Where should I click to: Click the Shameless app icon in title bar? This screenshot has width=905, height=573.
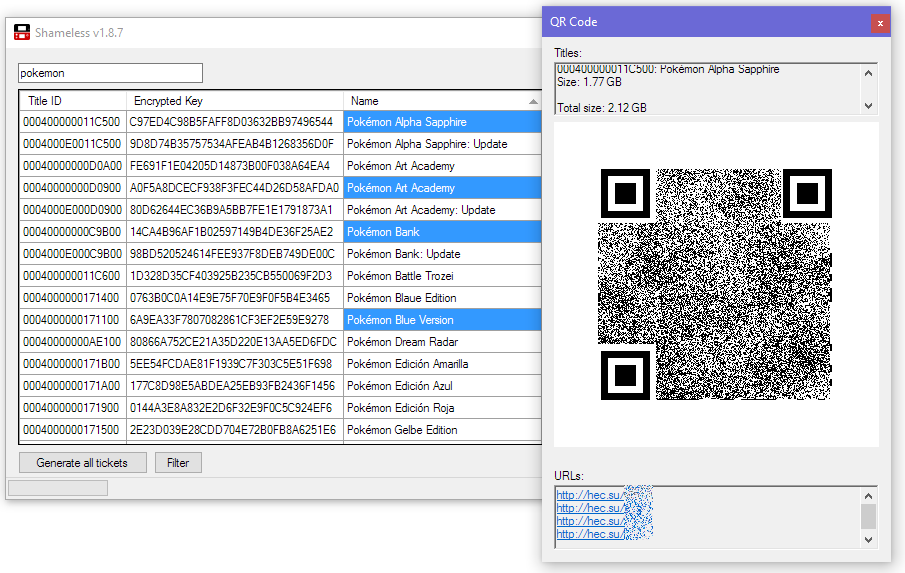[x=22, y=32]
